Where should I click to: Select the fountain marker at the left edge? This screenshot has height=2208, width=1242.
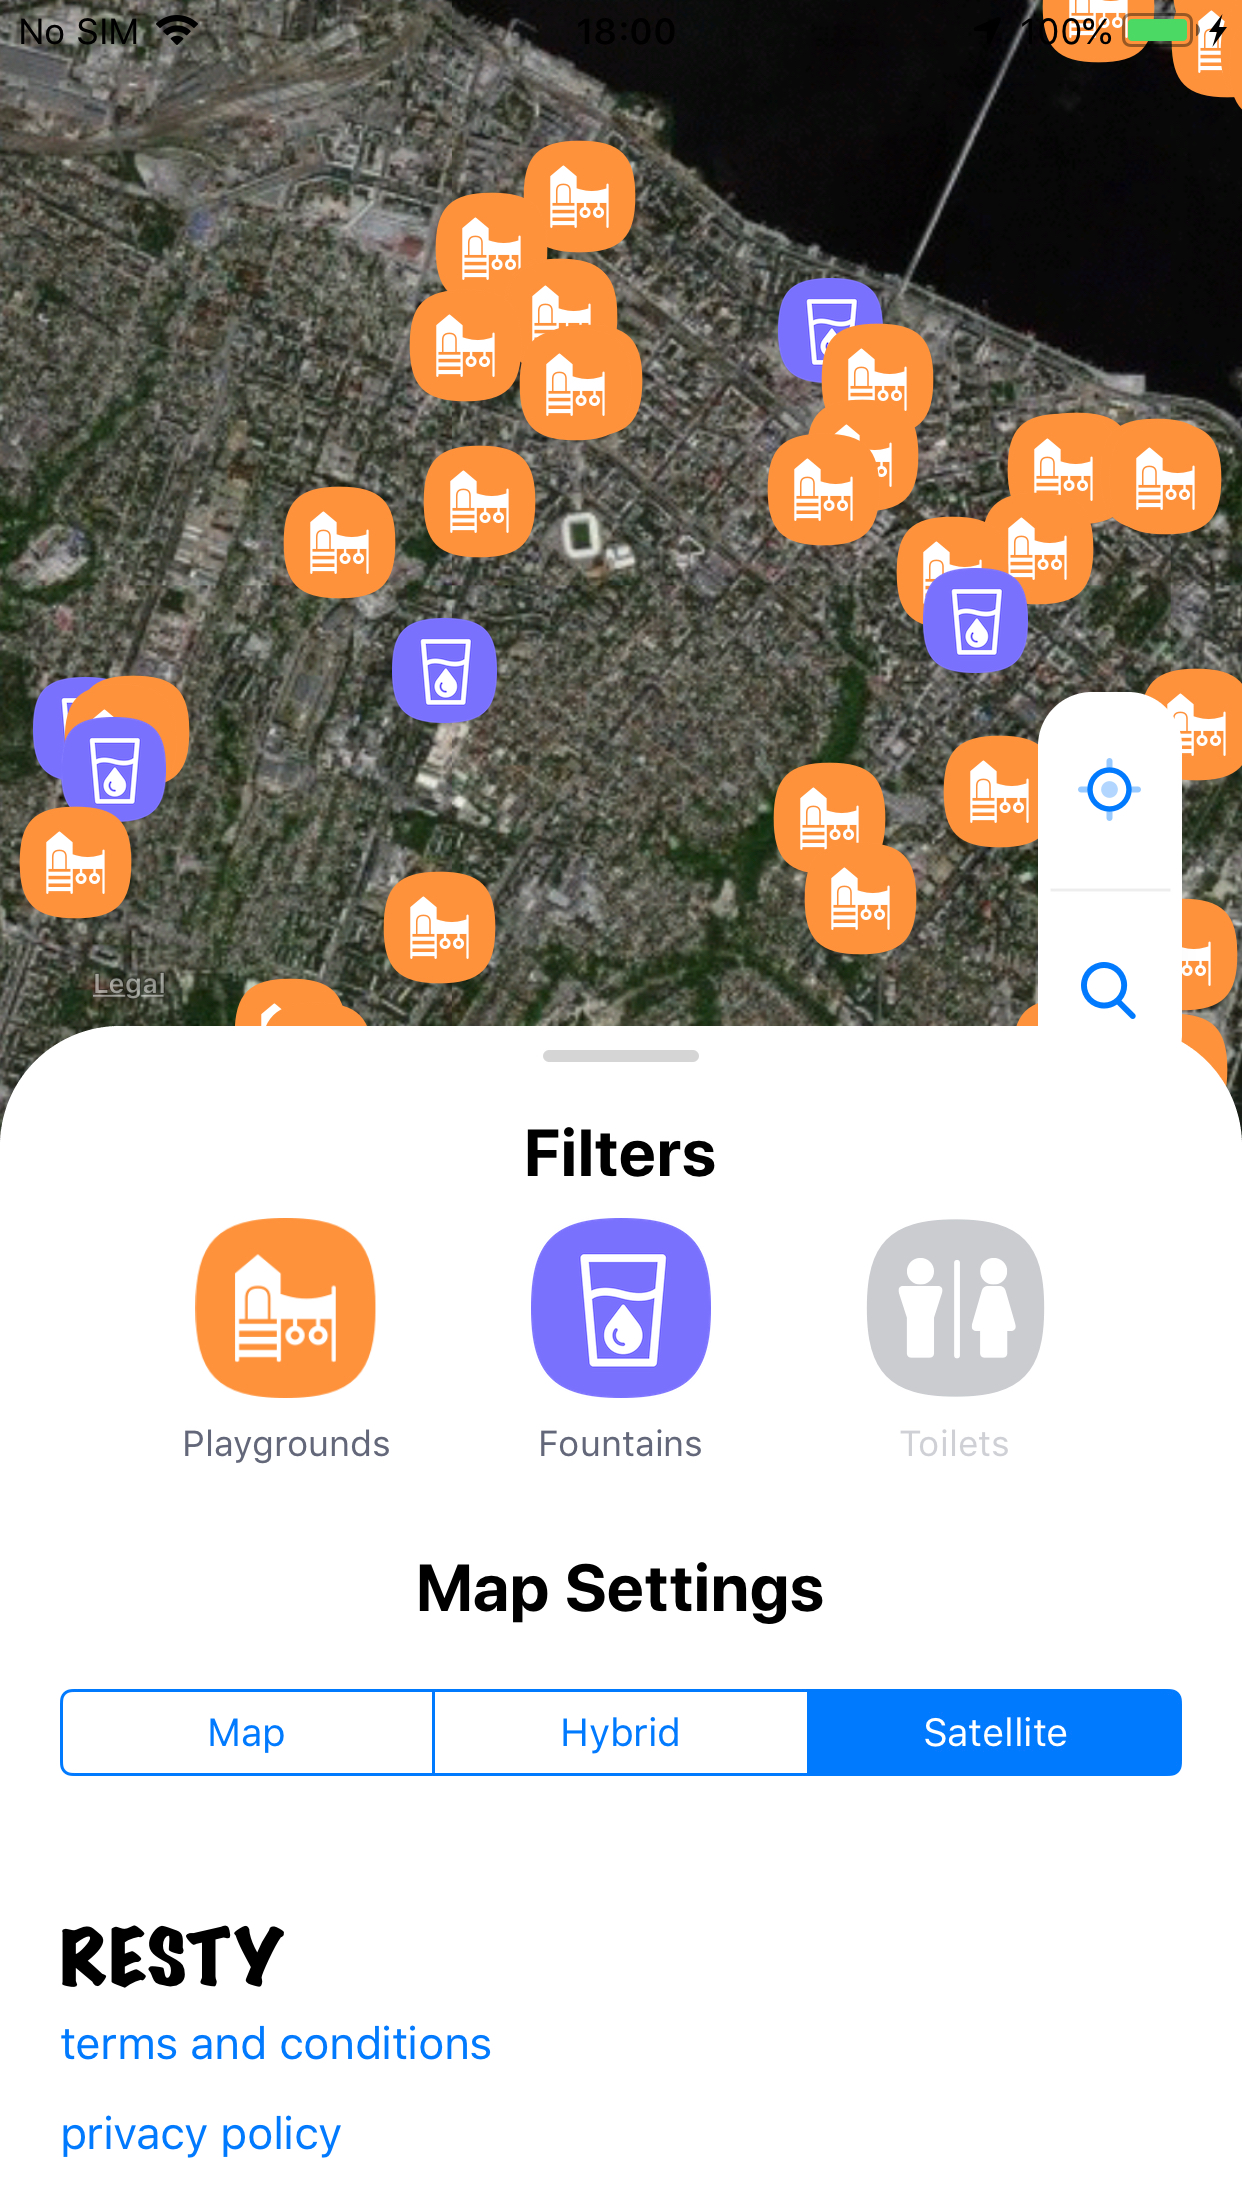[114, 770]
